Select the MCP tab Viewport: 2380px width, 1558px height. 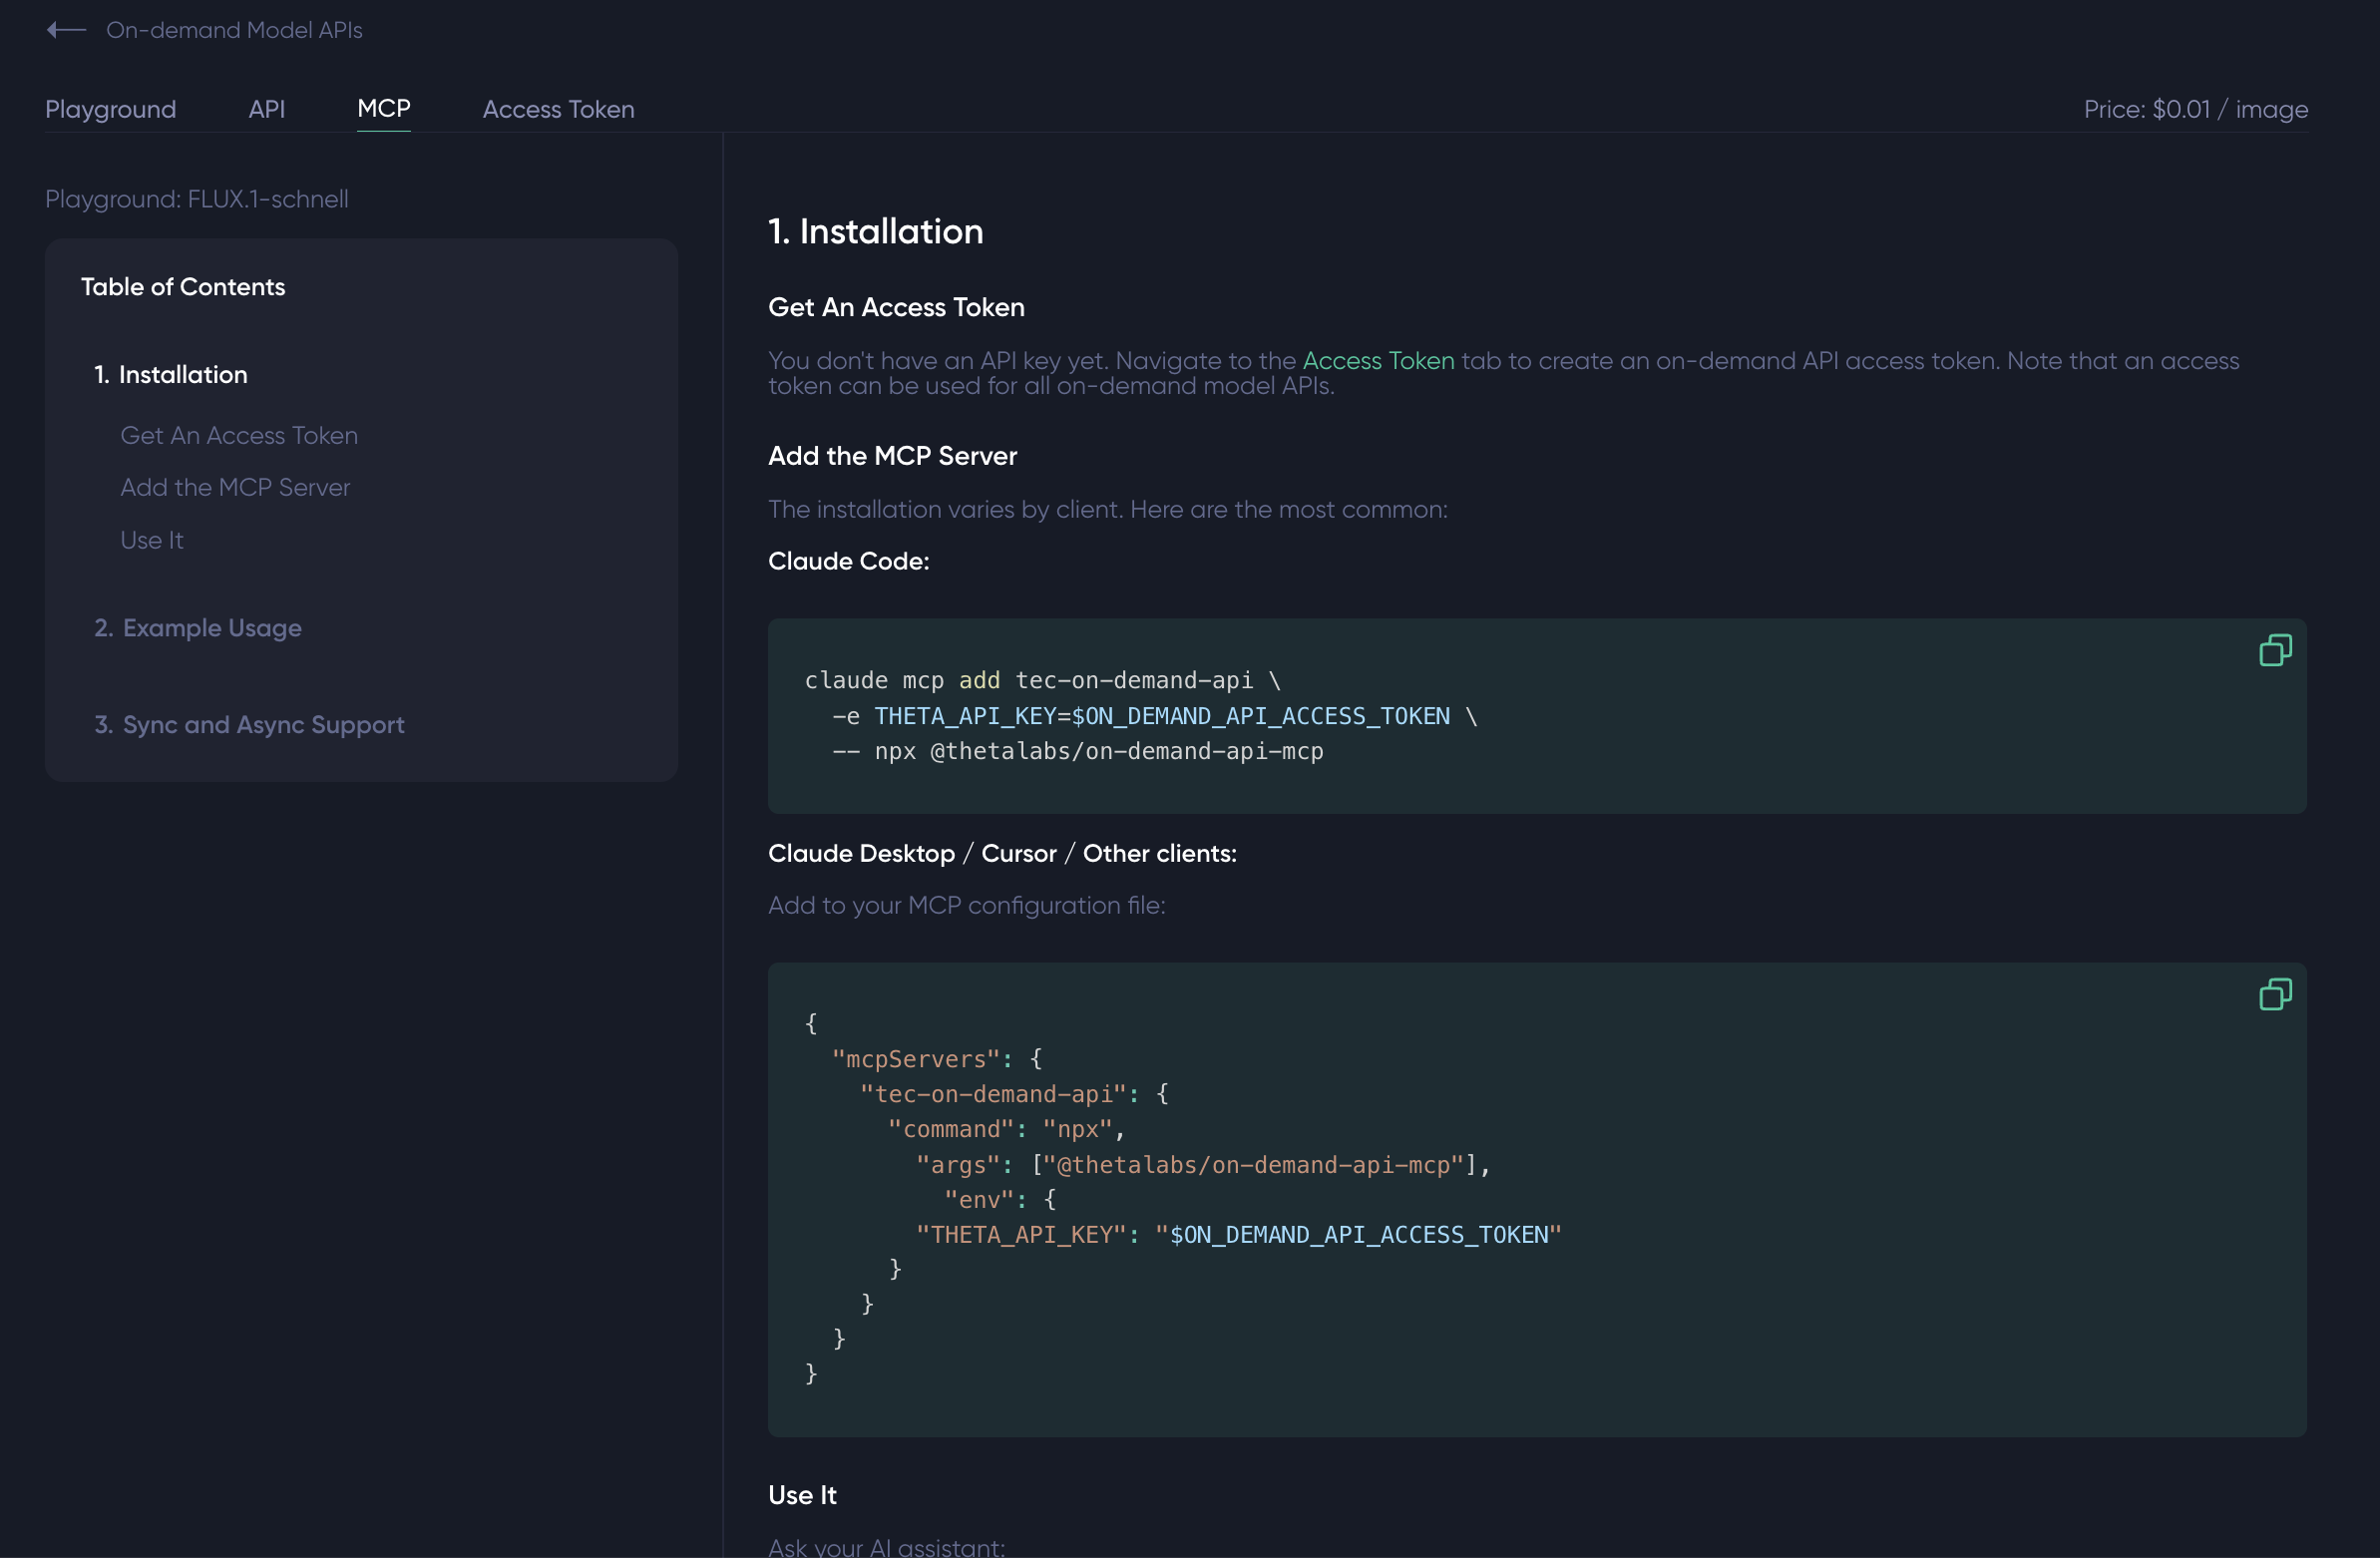(x=384, y=108)
